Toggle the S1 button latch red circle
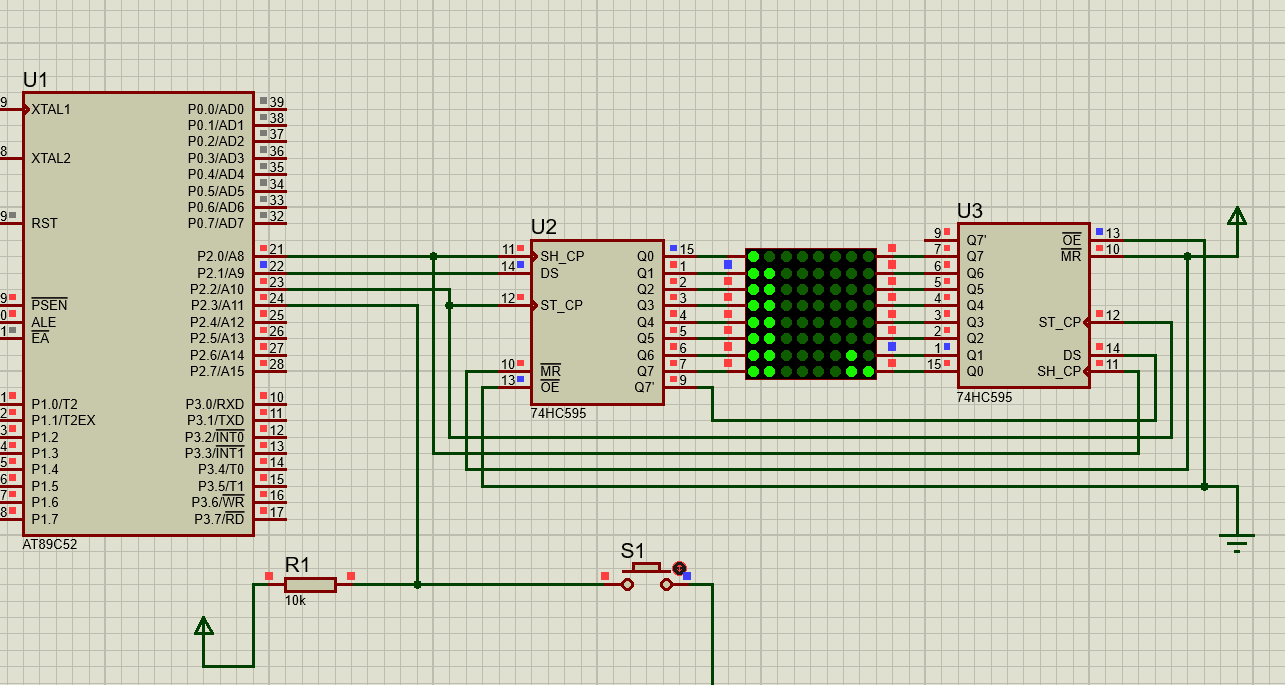Image resolution: width=1285 pixels, height=685 pixels. (x=679, y=568)
